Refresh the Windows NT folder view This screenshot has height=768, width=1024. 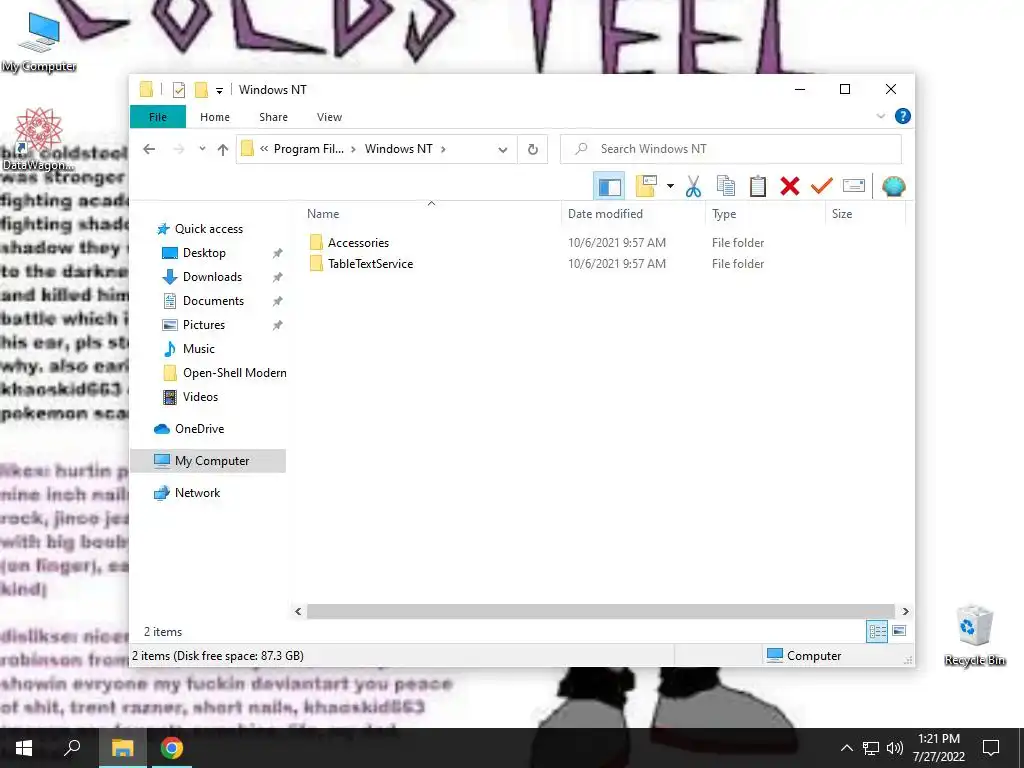(533, 150)
